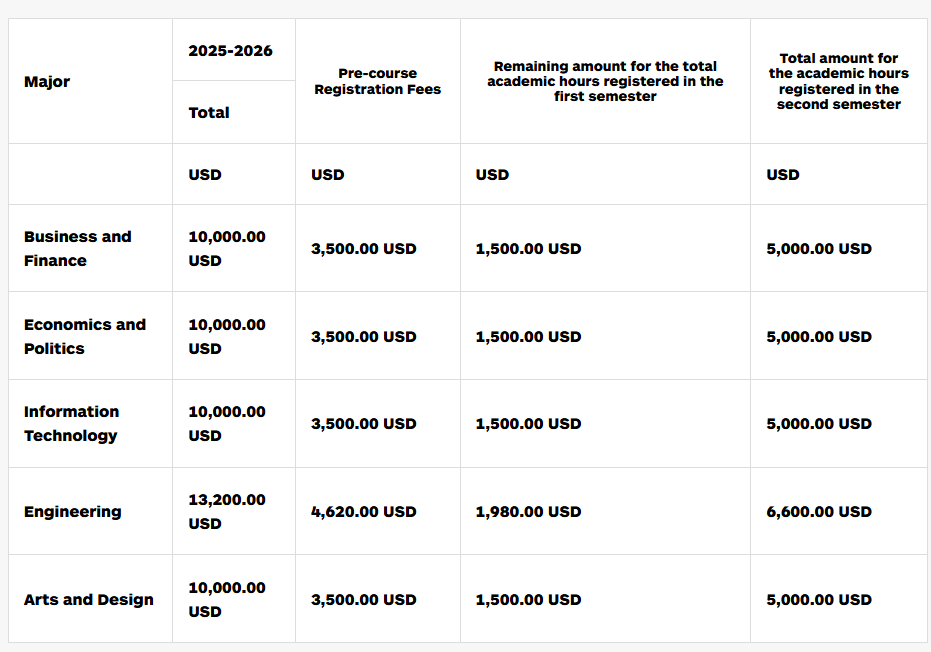This screenshot has height=652, width=931.
Task: Select the Business and Finance major cell
Action: pyautogui.click(x=77, y=249)
